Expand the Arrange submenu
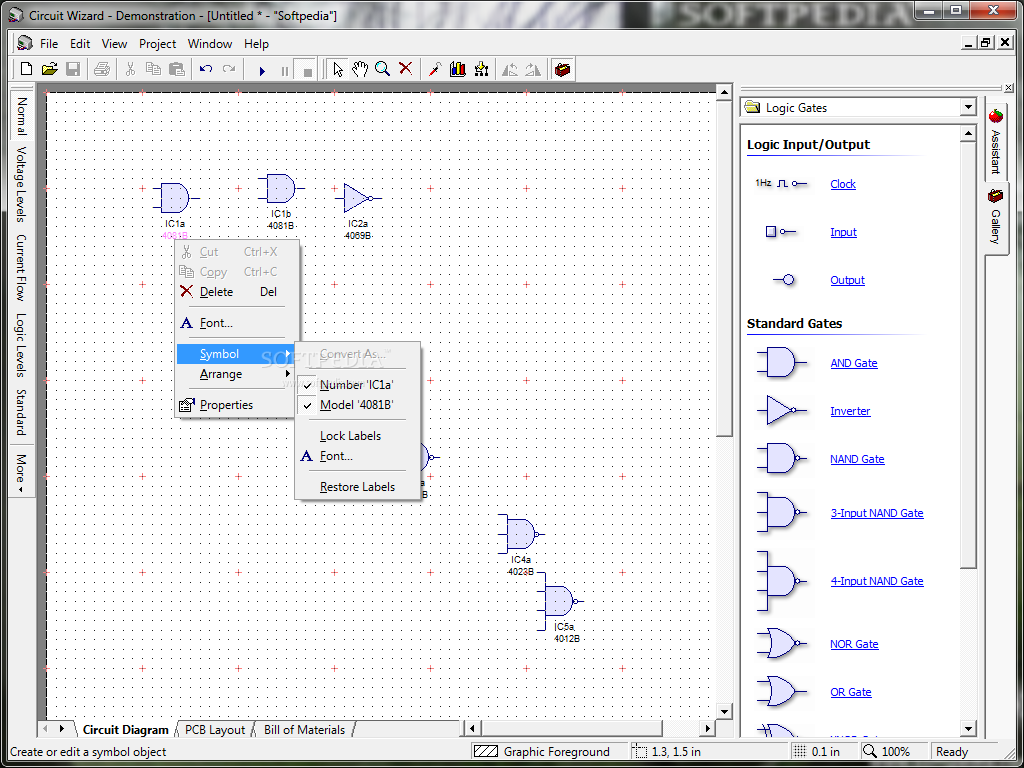 pyautogui.click(x=235, y=374)
